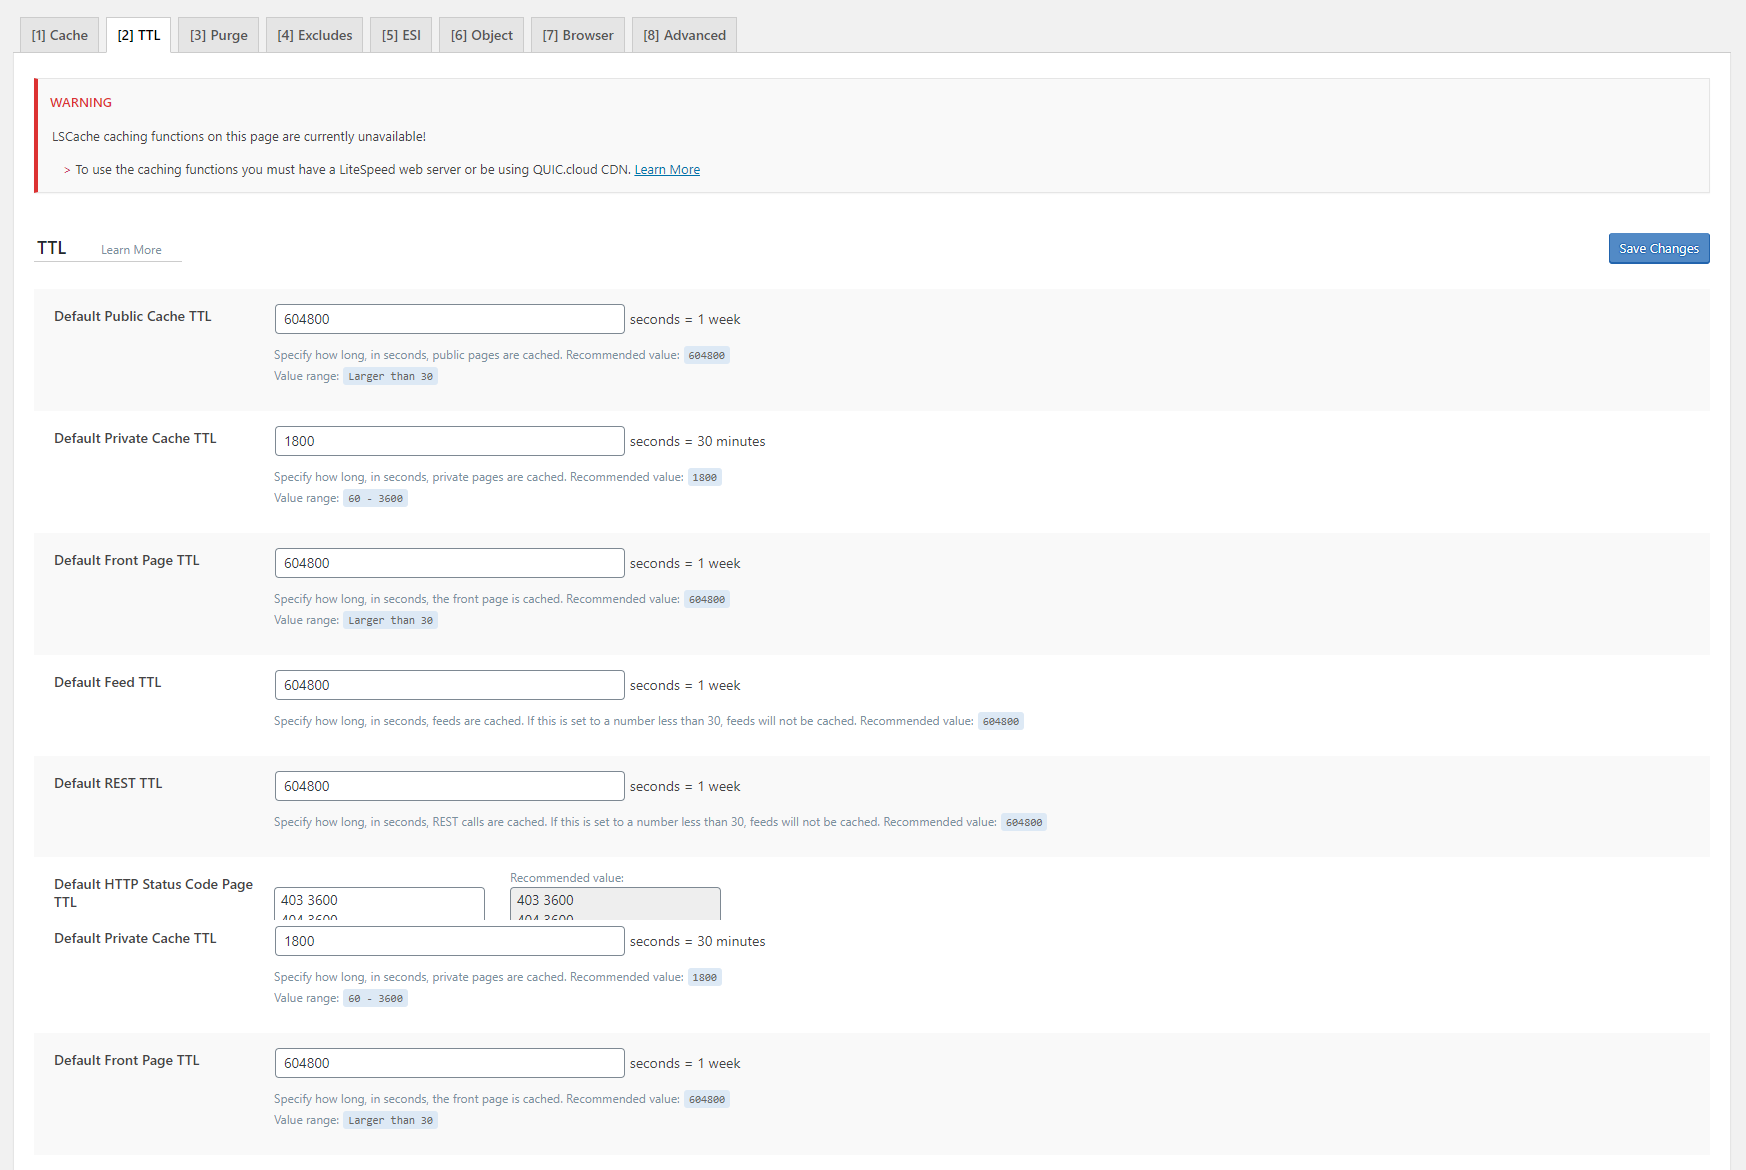
Task: Click the red WARNING heading
Action: point(81,103)
